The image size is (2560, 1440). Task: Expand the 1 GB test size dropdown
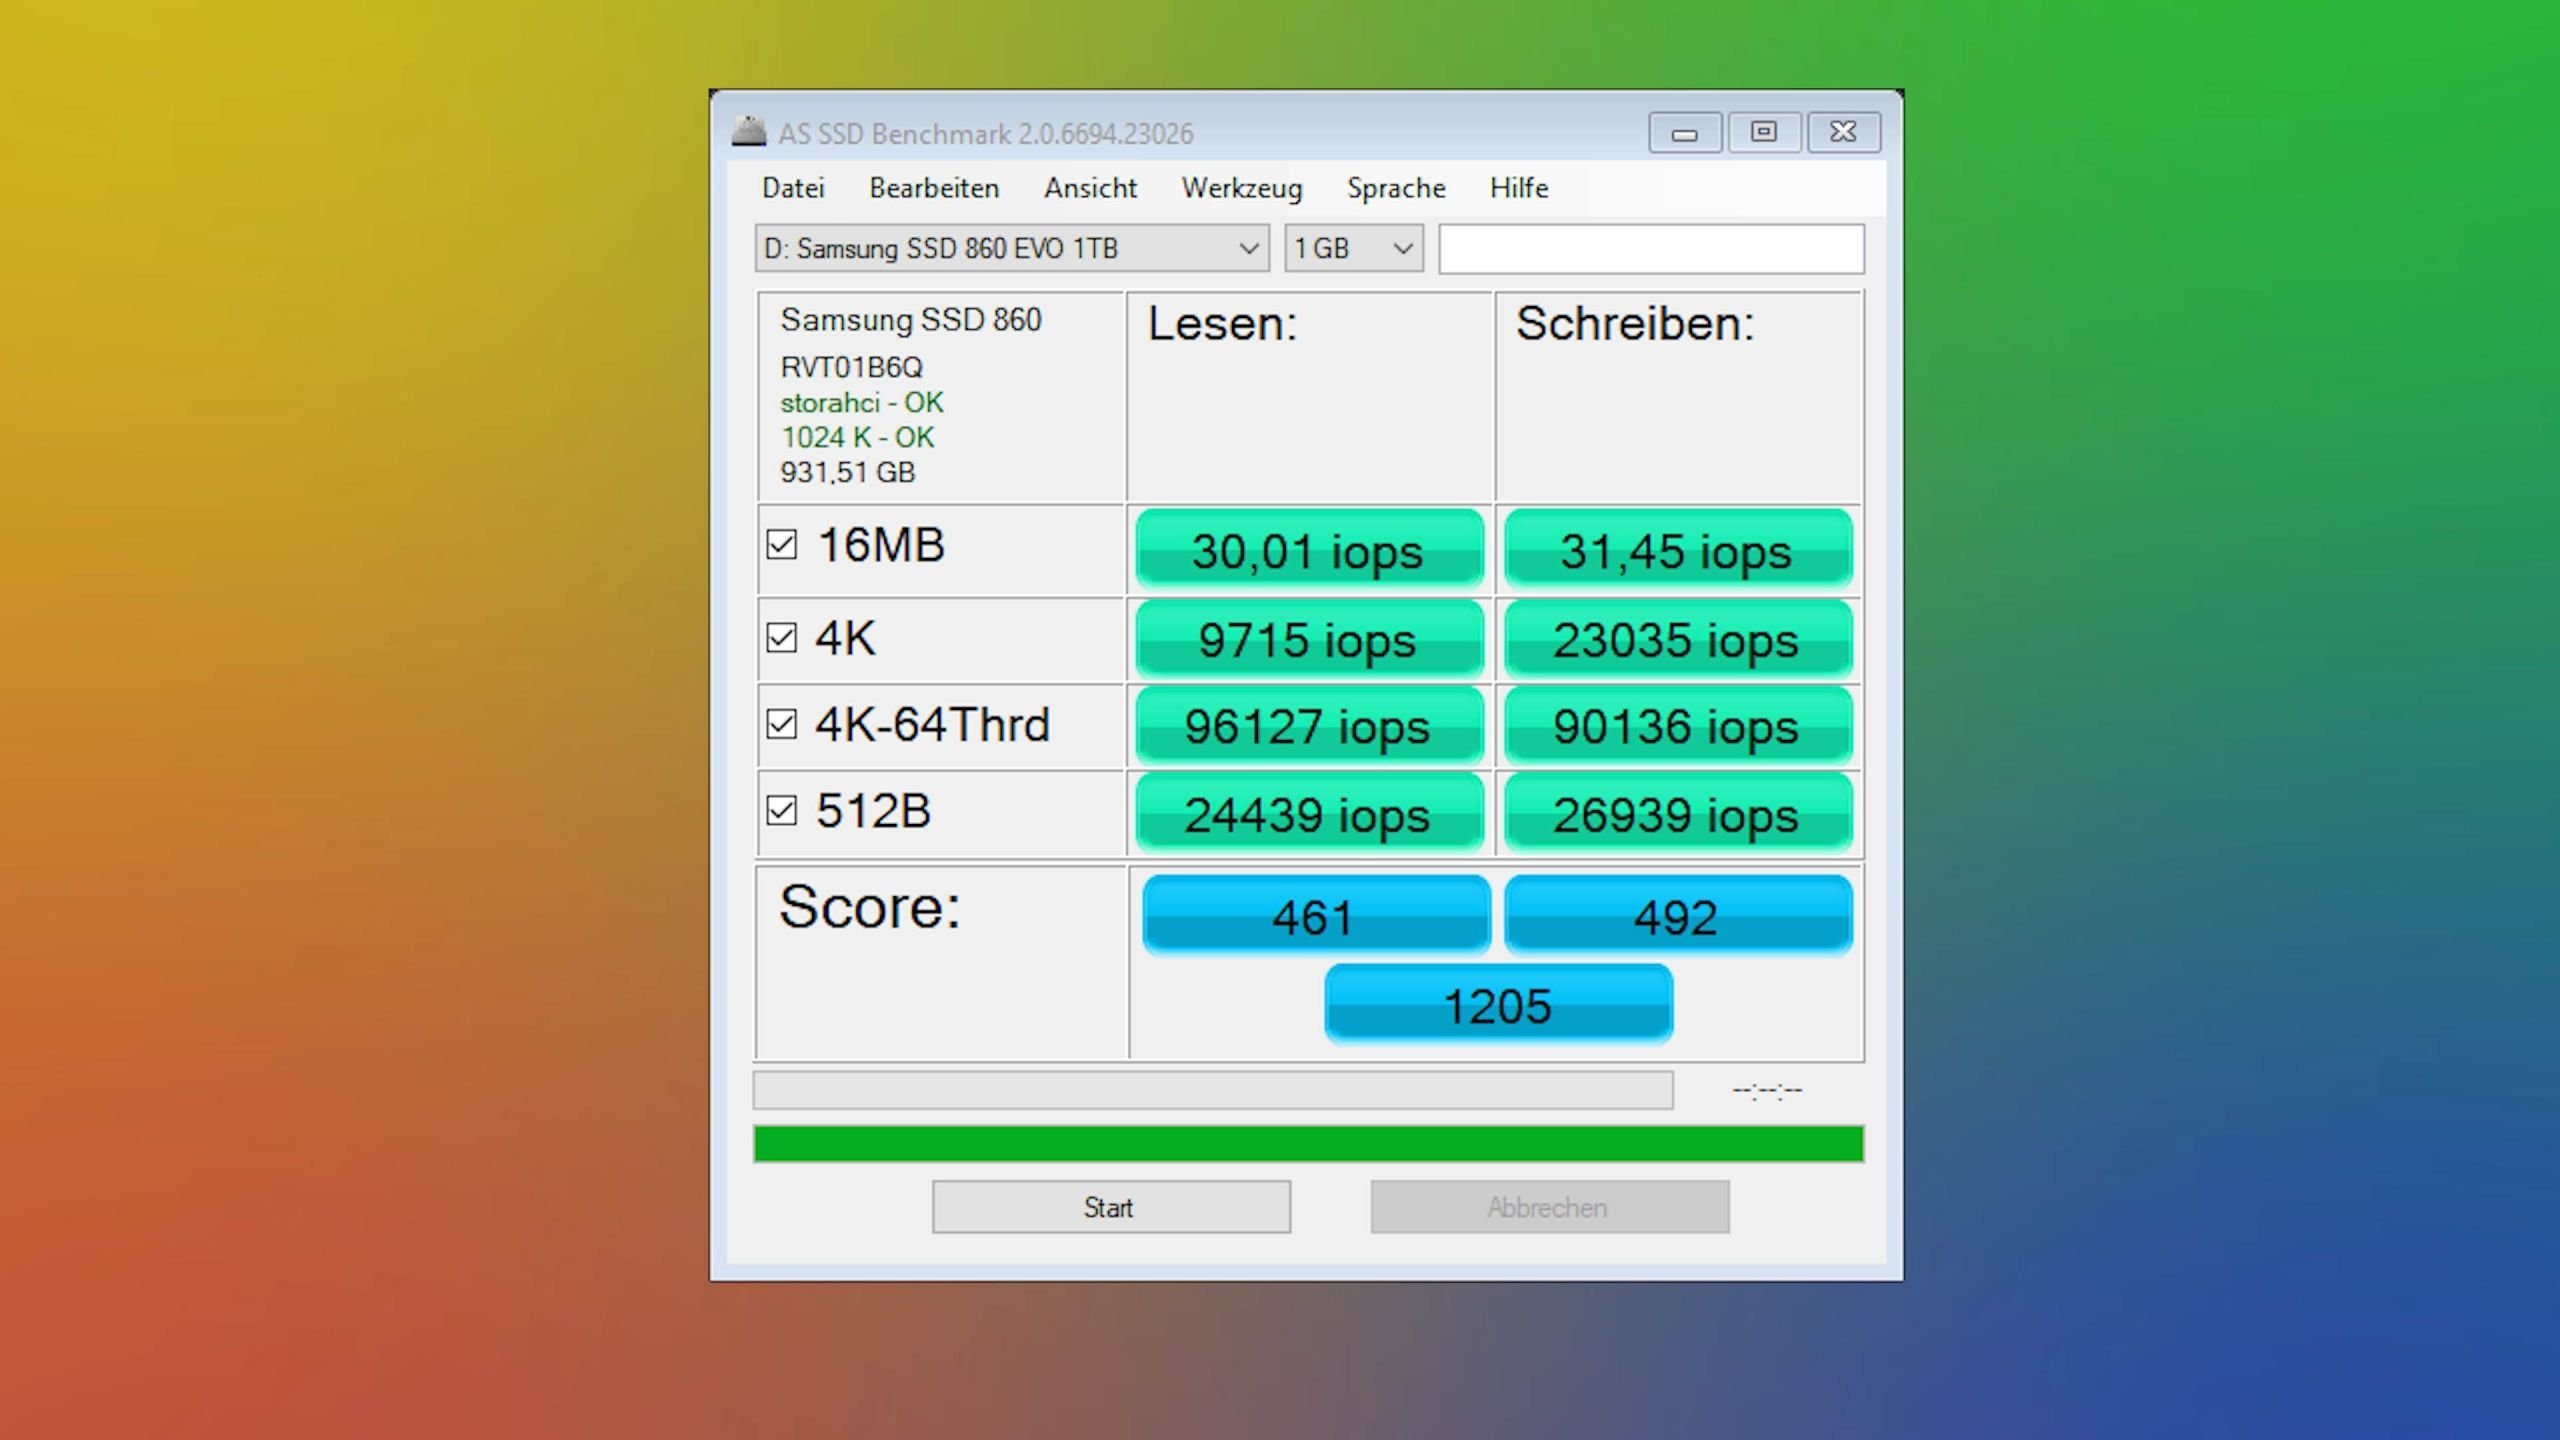(x=1353, y=248)
